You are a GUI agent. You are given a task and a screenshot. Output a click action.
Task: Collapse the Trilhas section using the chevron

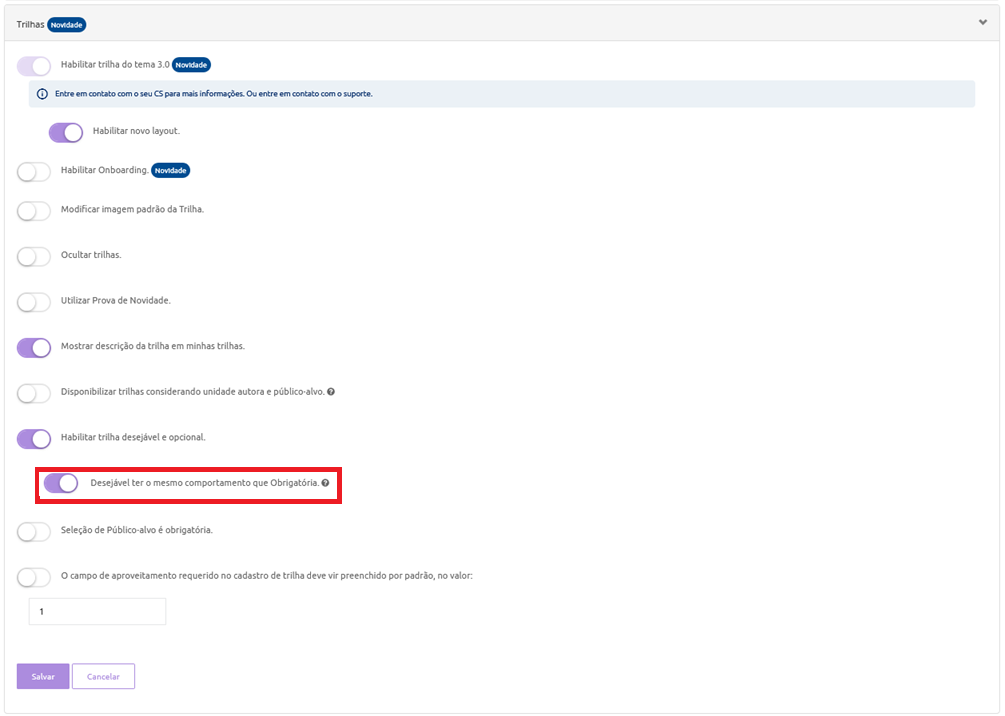click(983, 23)
